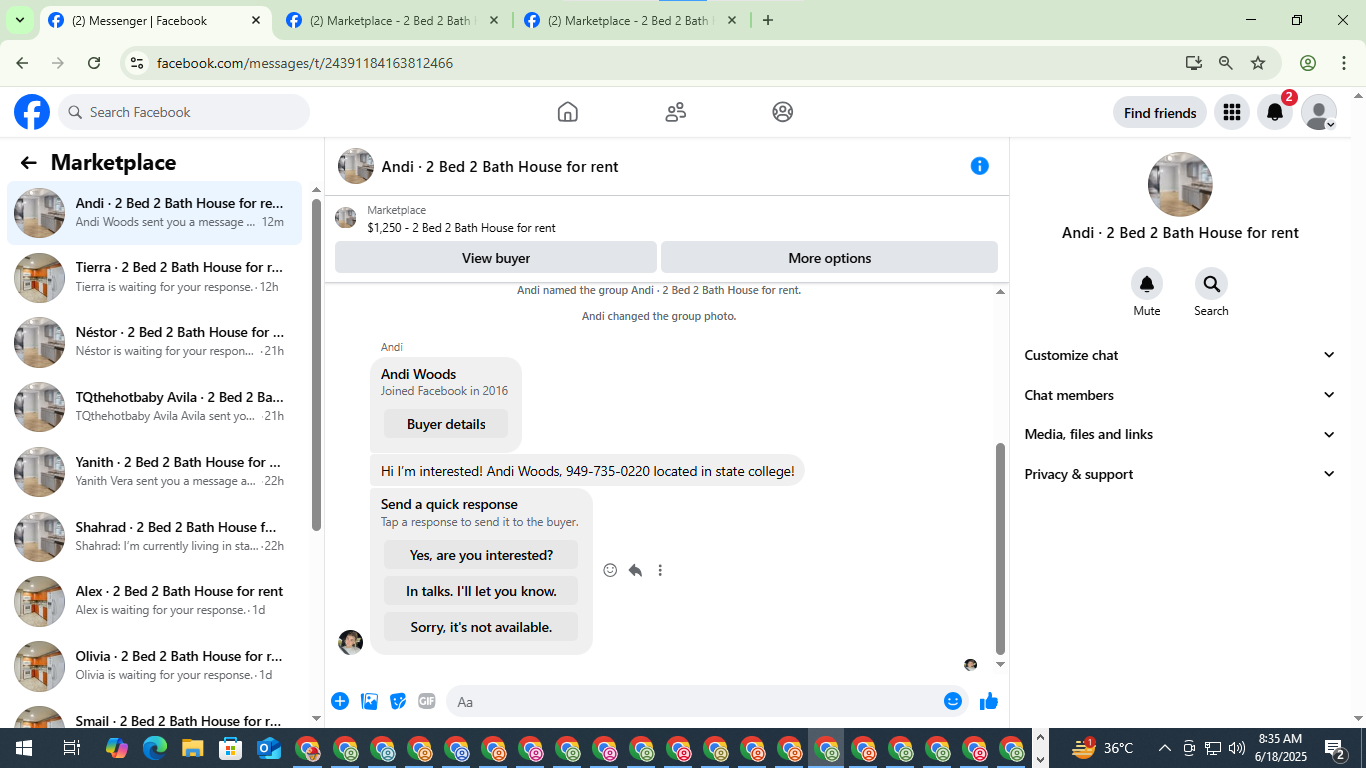This screenshot has width=1366, height=768.
Task: Click the Find friends button
Action: tap(1160, 113)
